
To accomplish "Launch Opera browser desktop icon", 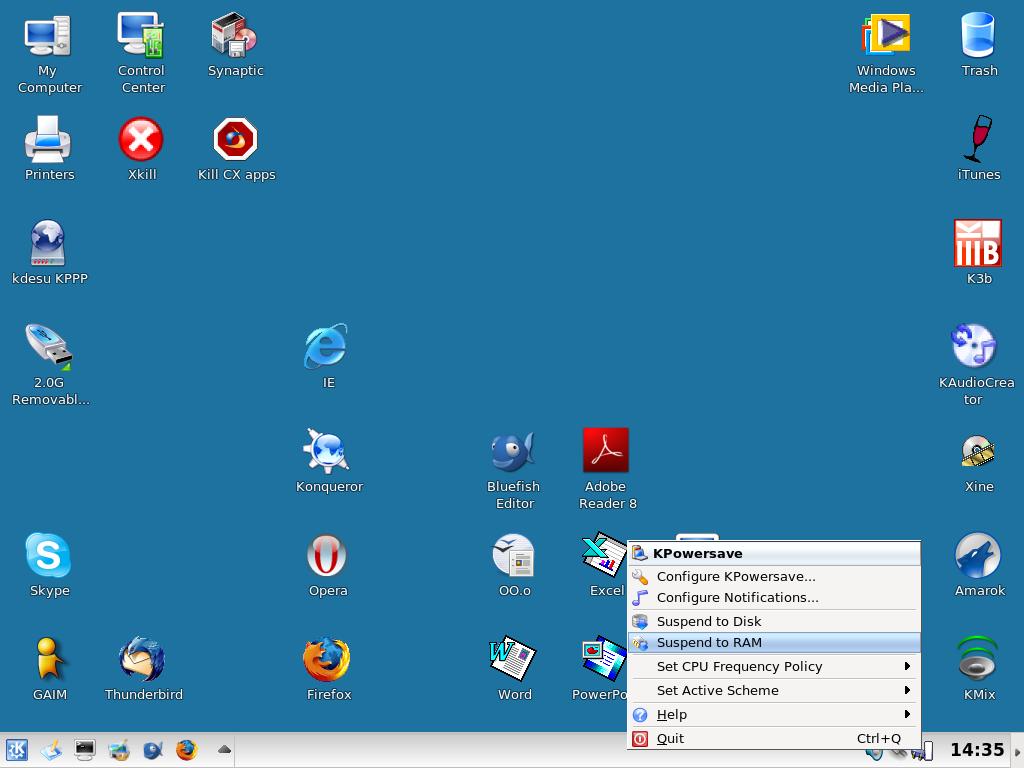I will tap(327, 555).
